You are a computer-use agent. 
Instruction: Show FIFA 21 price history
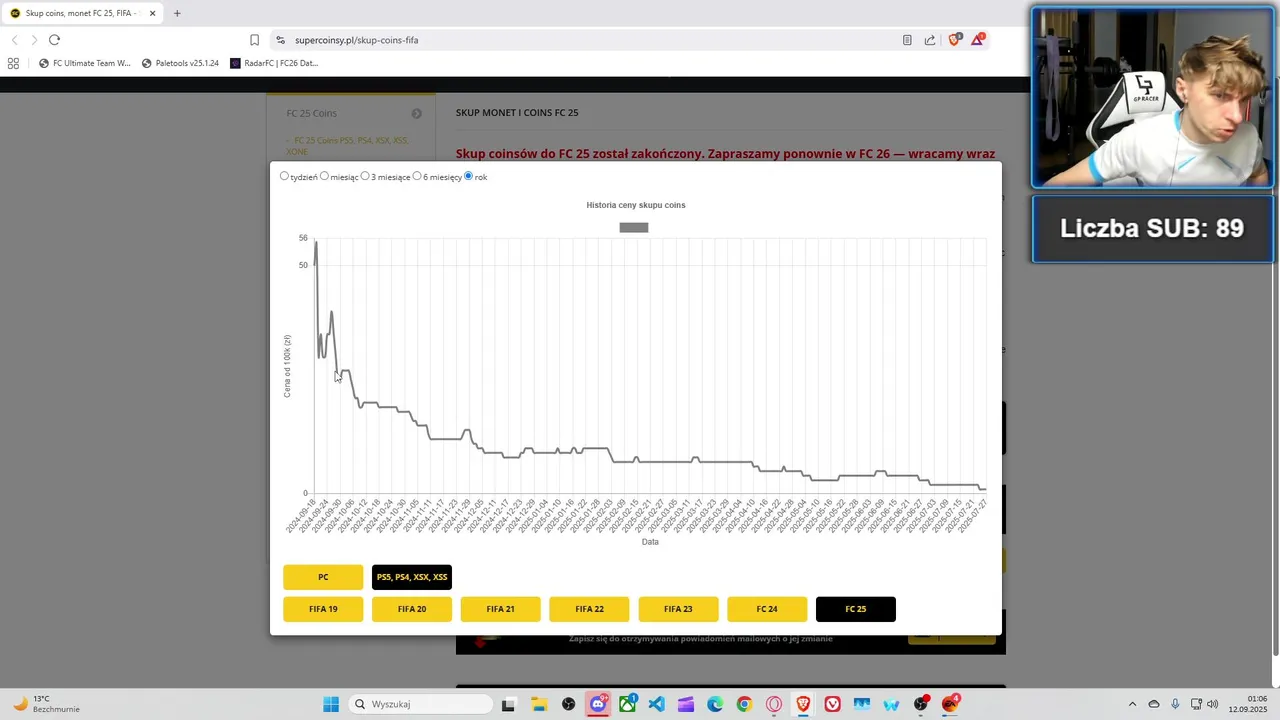point(500,609)
